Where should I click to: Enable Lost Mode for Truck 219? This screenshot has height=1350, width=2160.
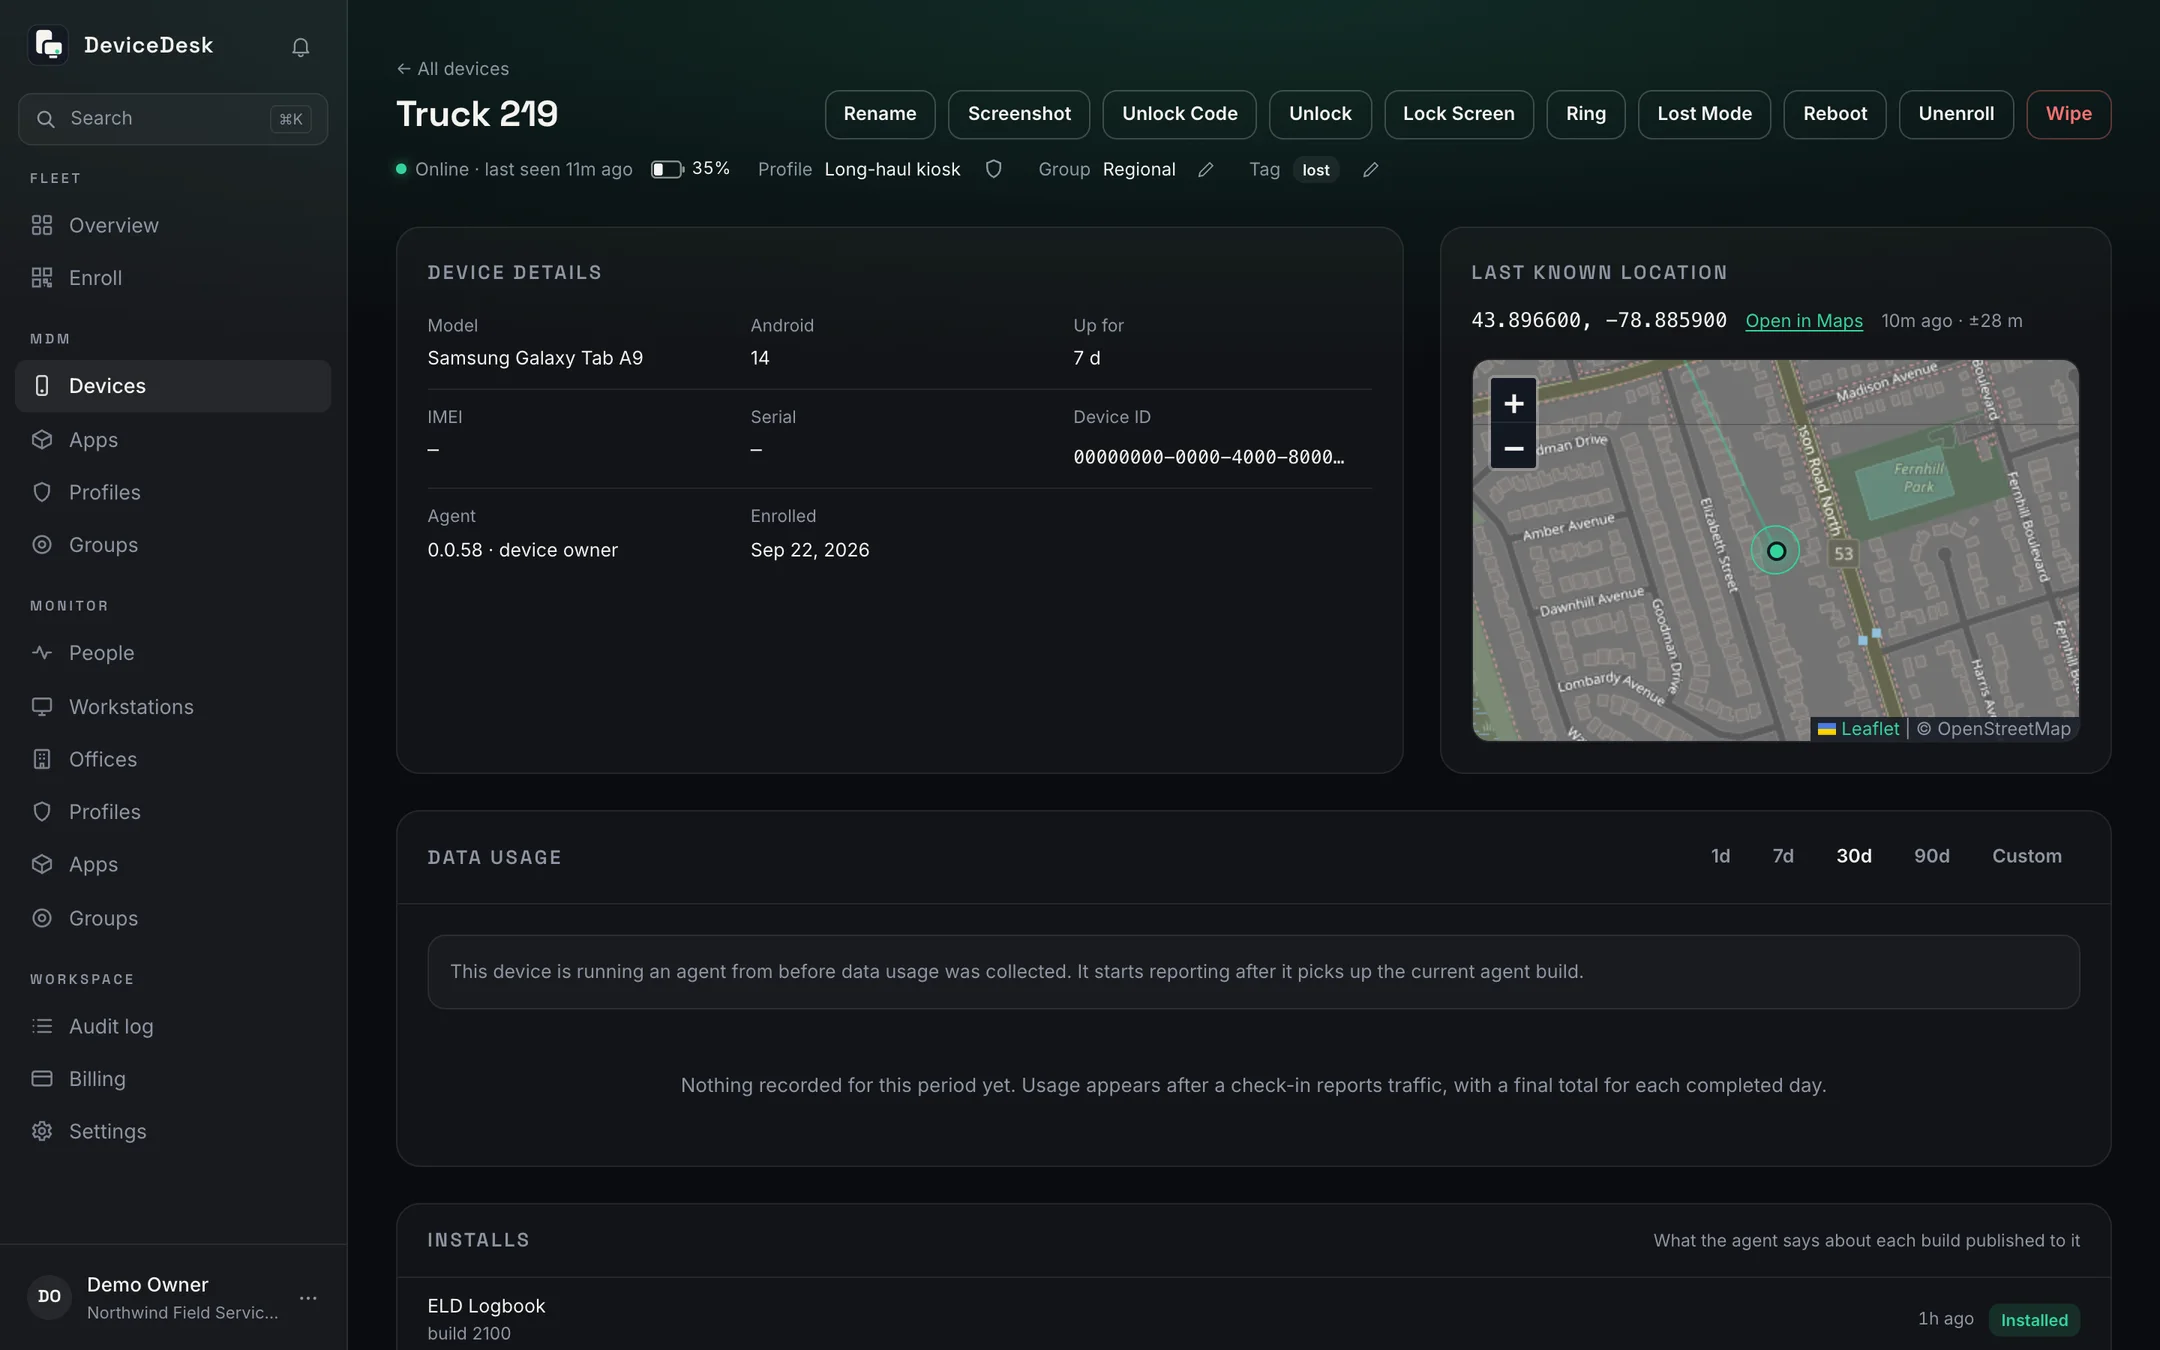[1704, 114]
